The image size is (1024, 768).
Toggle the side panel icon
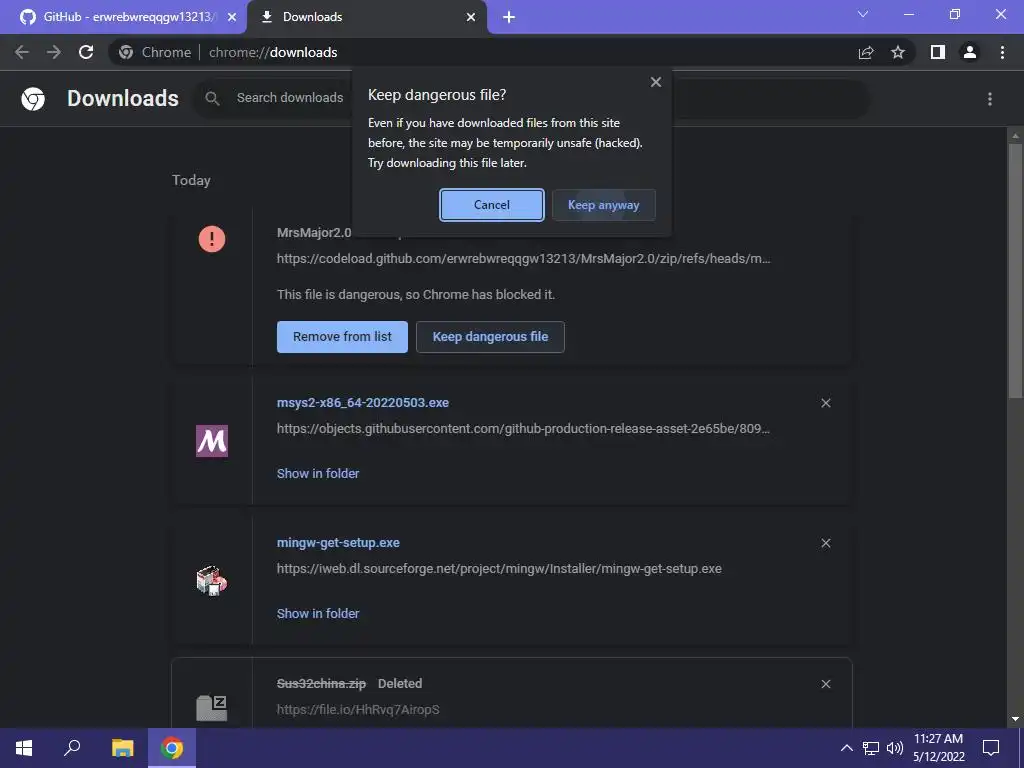[x=938, y=52]
